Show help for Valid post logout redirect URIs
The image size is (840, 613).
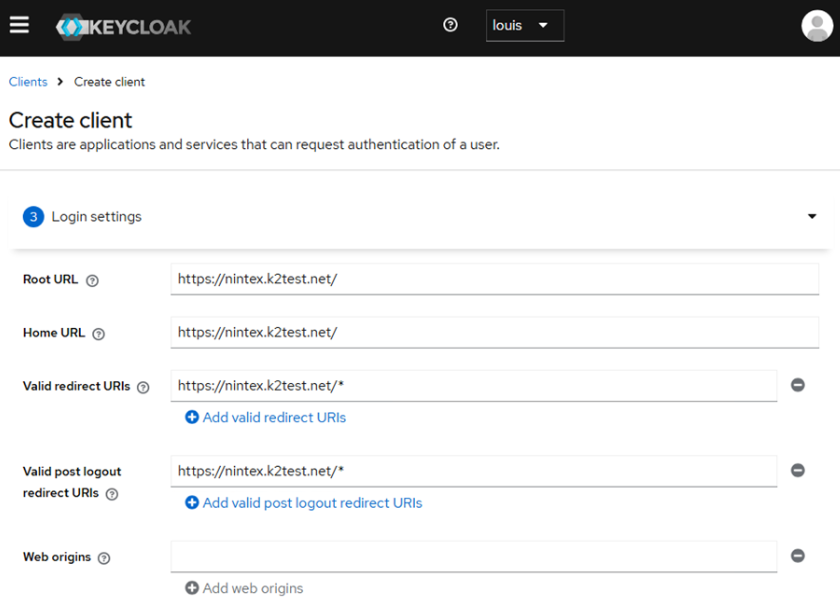click(112, 494)
